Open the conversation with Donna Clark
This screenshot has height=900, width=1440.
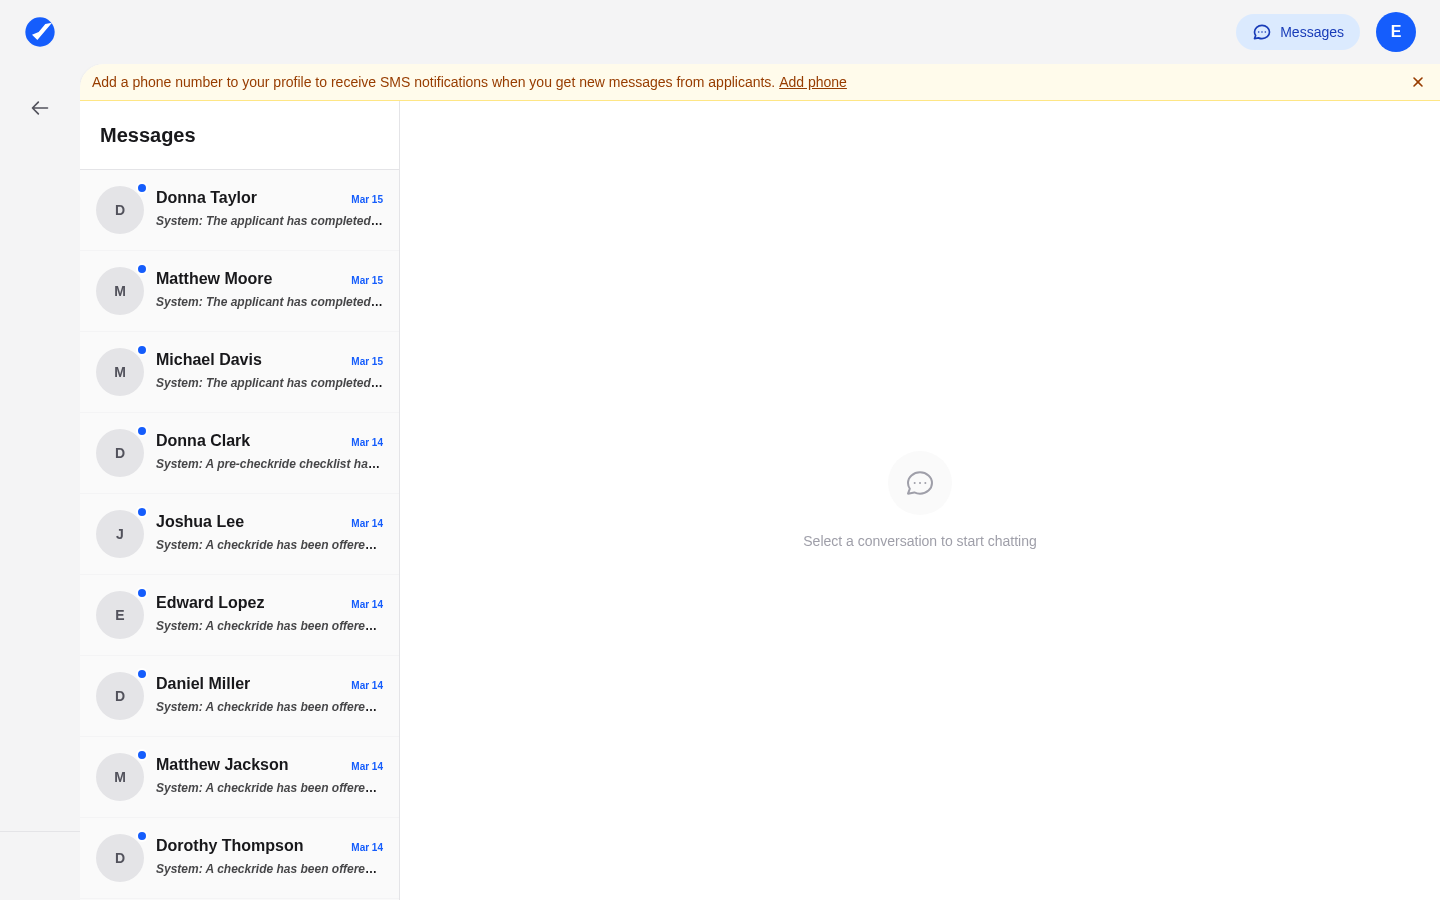click(240, 452)
